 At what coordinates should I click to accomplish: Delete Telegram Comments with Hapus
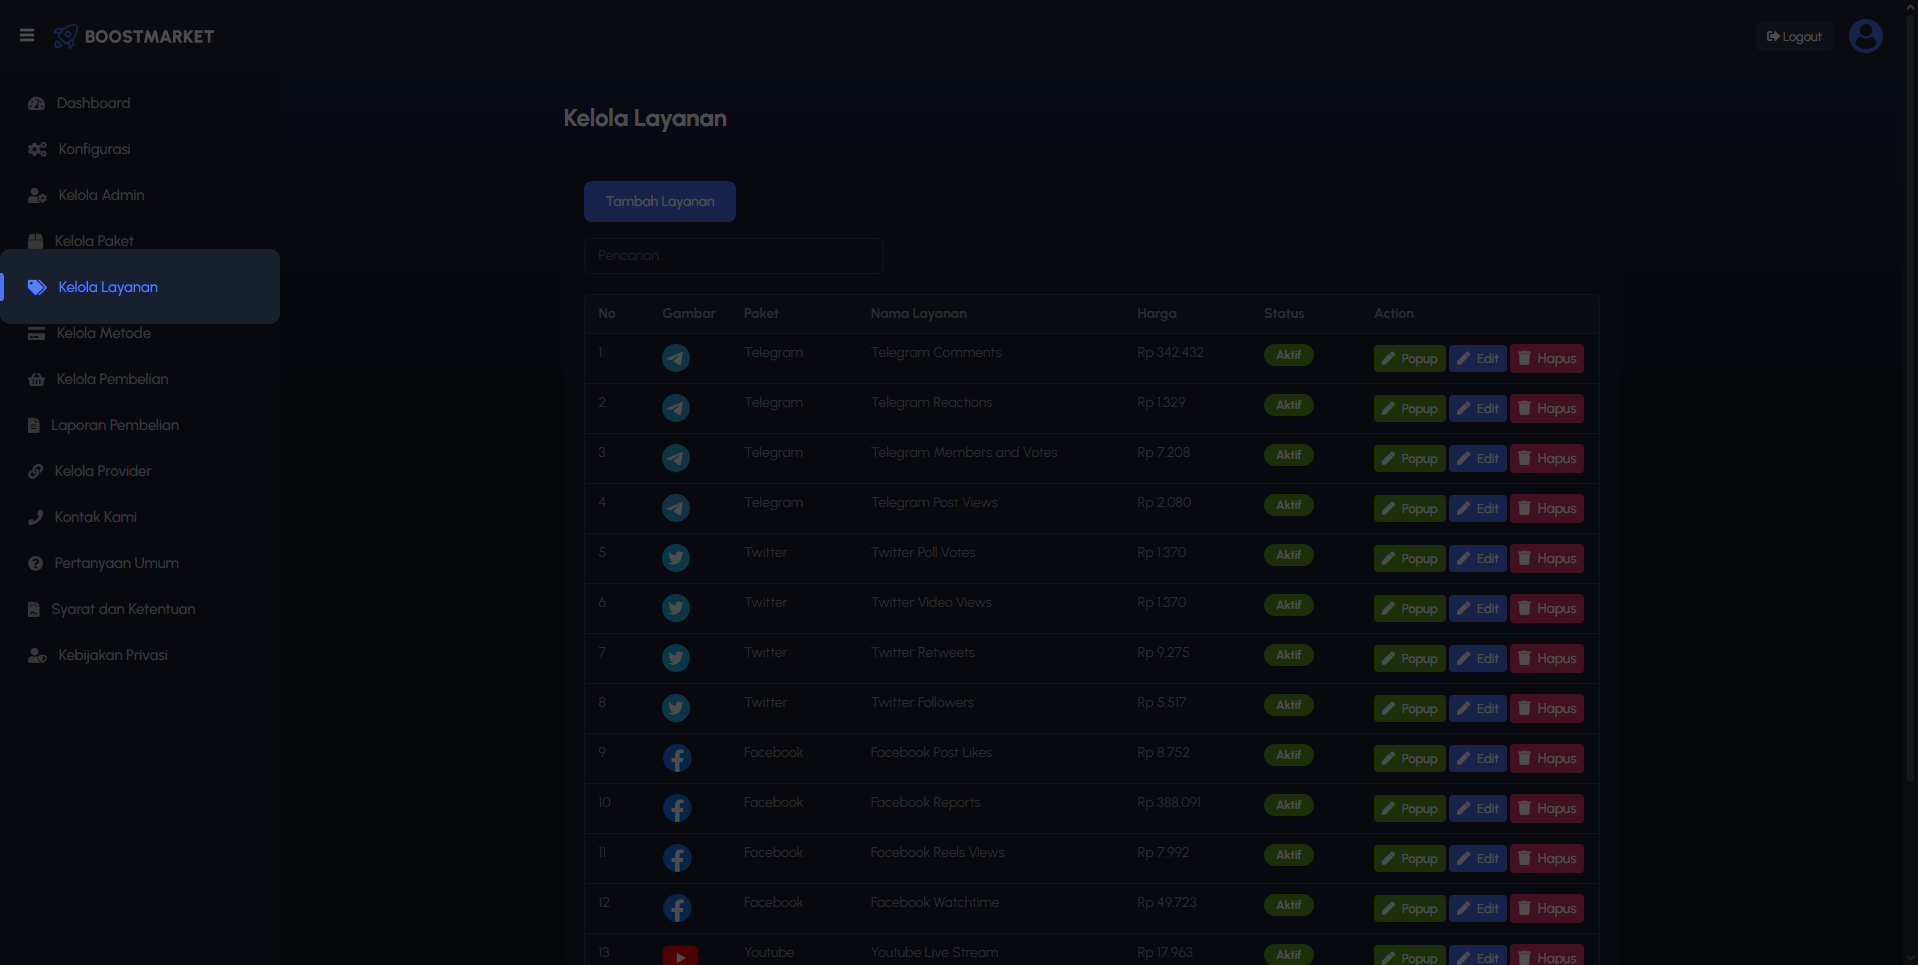(1546, 358)
